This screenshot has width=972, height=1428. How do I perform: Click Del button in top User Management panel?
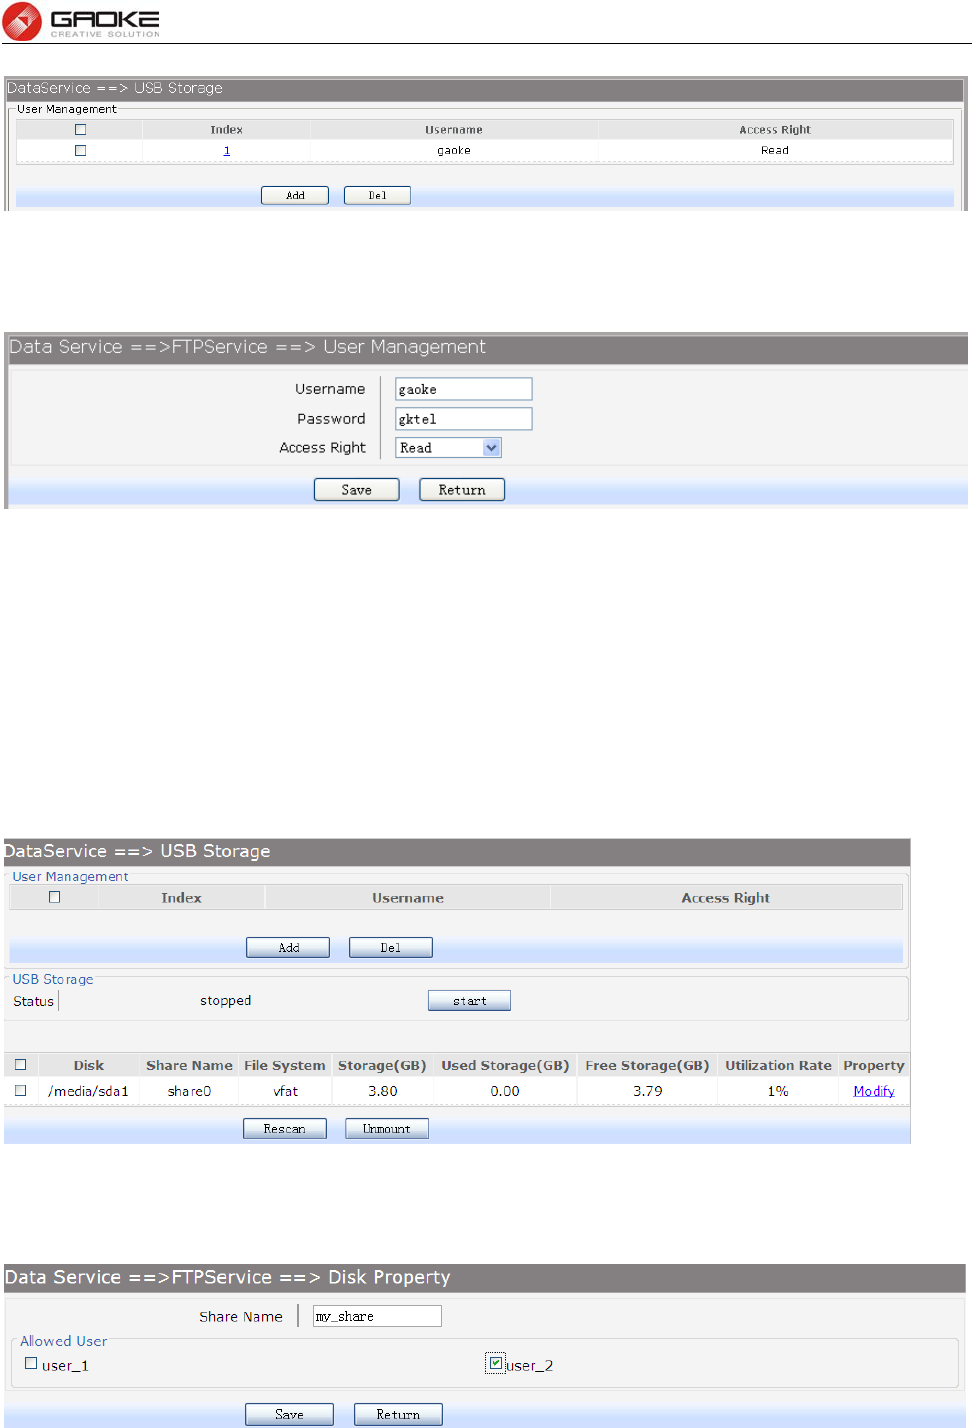(377, 195)
